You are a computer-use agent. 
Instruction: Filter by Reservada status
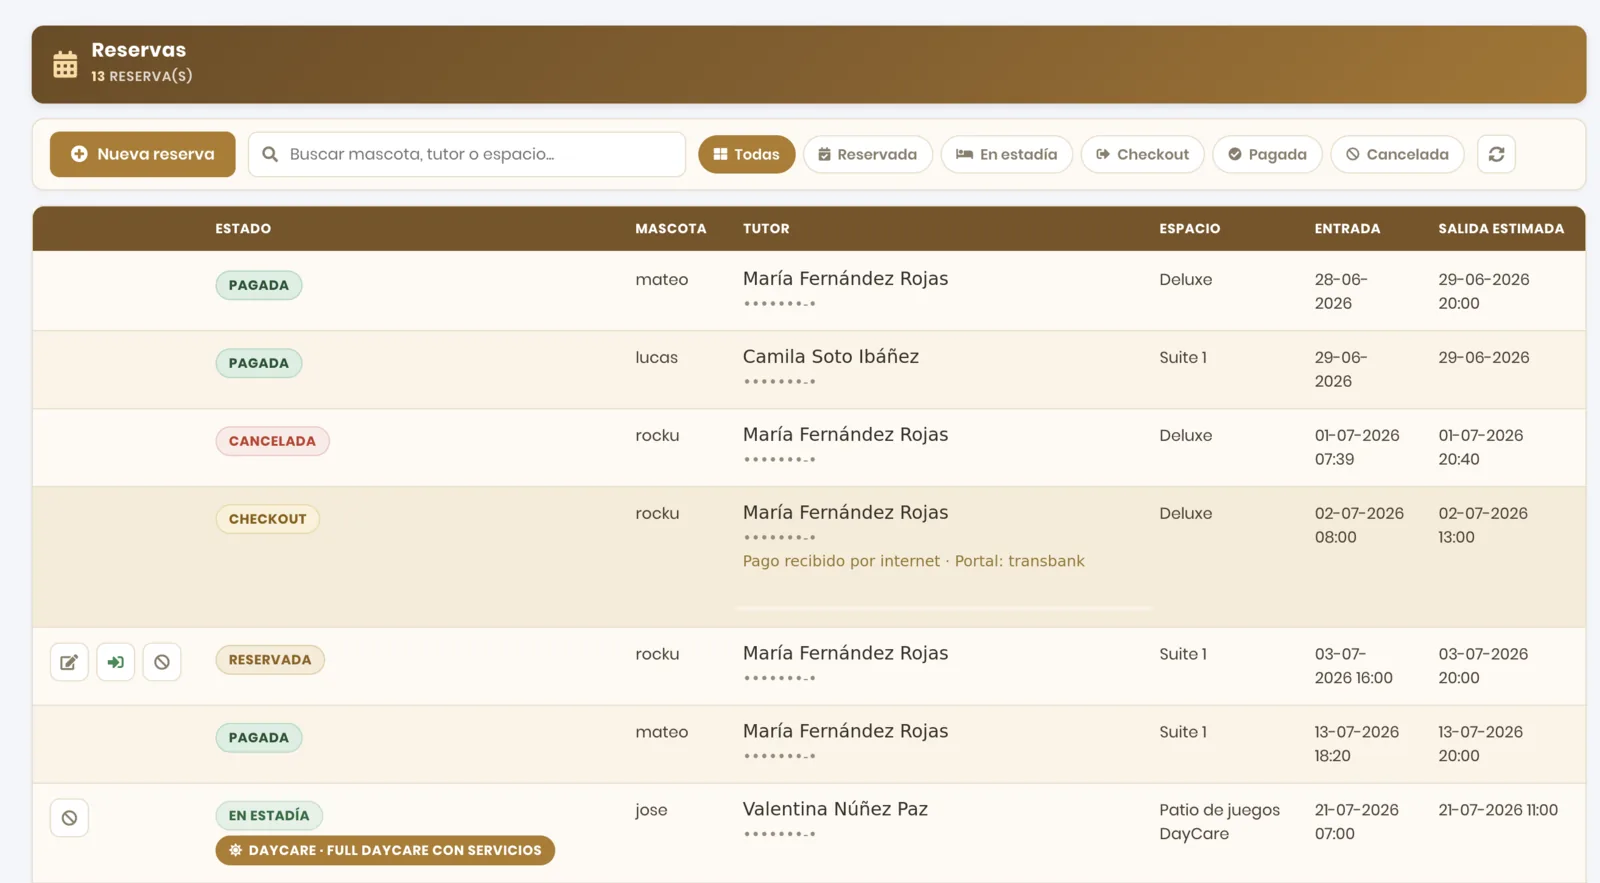(868, 154)
